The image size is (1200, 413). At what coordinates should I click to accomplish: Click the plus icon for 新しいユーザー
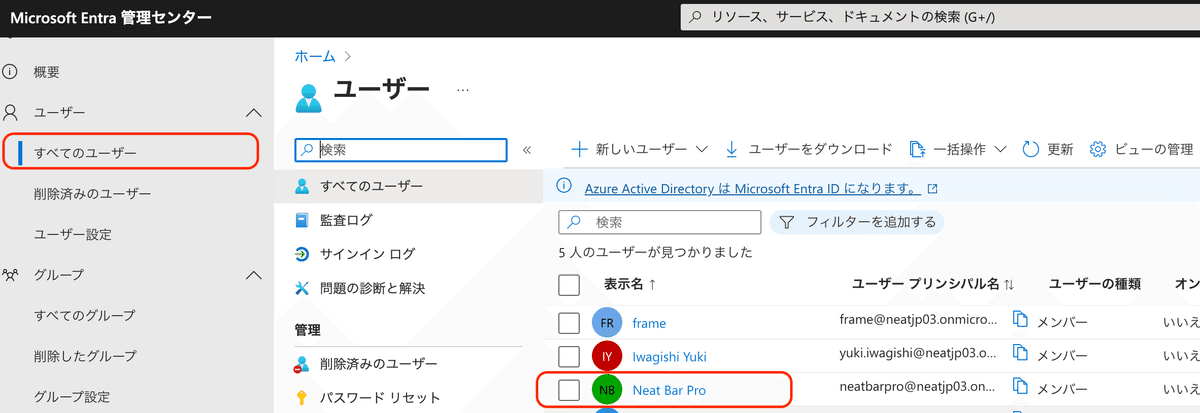click(579, 149)
